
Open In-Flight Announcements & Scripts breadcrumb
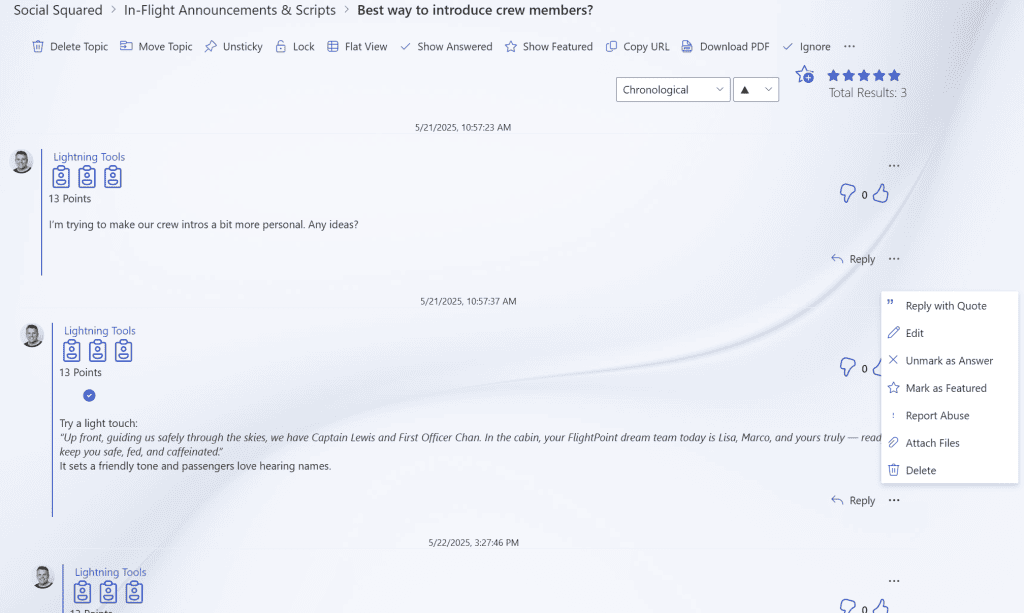(230, 11)
